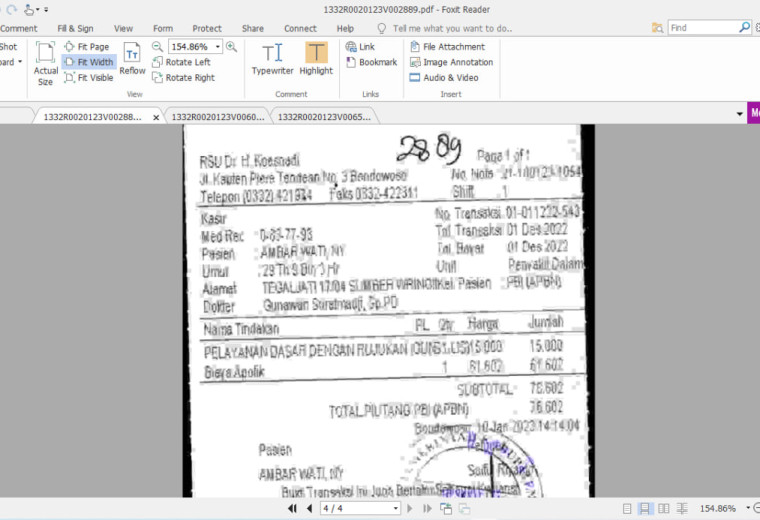Select the Typewriter tool
Image resolution: width=760 pixels, height=520 pixels.
click(x=272, y=59)
